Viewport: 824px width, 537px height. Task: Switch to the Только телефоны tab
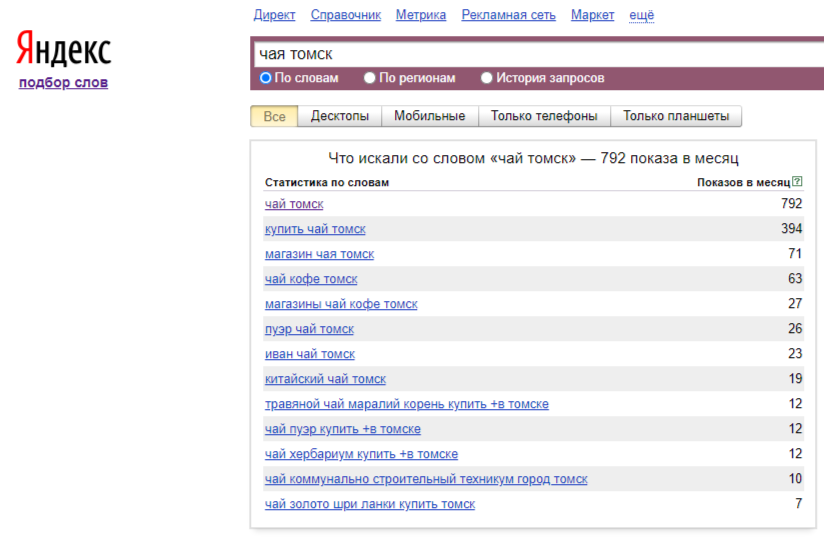544,116
